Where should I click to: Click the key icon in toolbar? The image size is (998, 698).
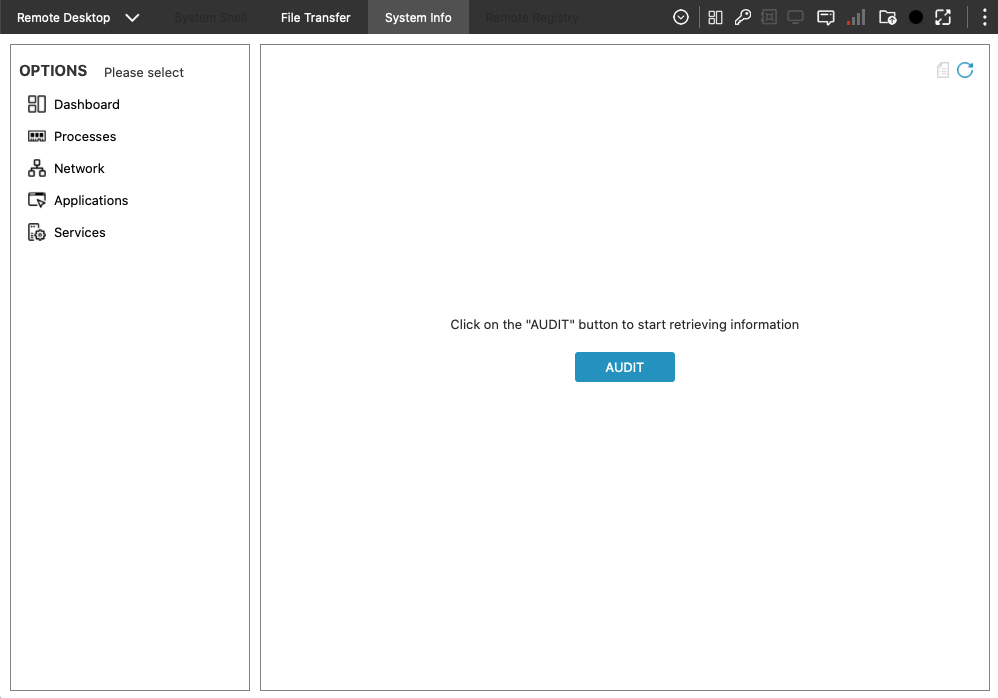tap(742, 17)
